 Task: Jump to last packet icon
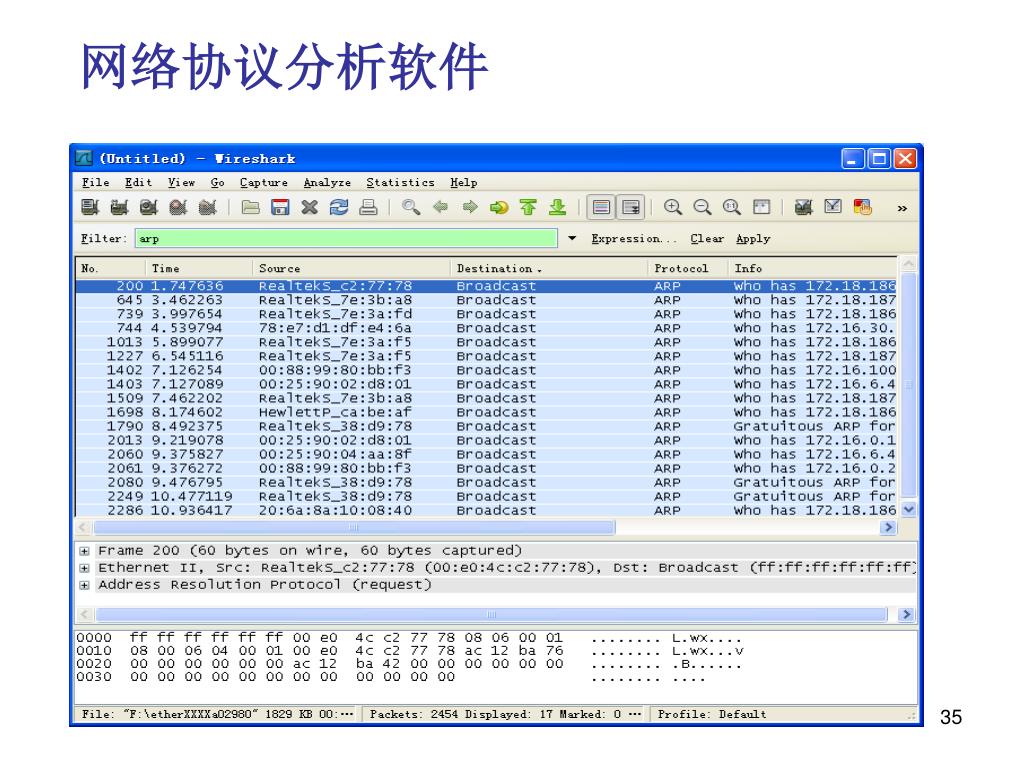tap(558, 208)
